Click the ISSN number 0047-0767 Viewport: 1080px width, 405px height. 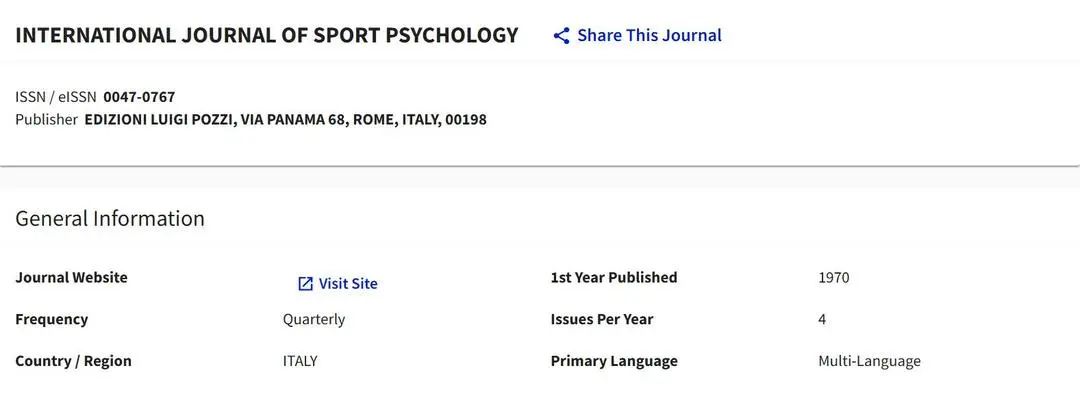(x=139, y=97)
